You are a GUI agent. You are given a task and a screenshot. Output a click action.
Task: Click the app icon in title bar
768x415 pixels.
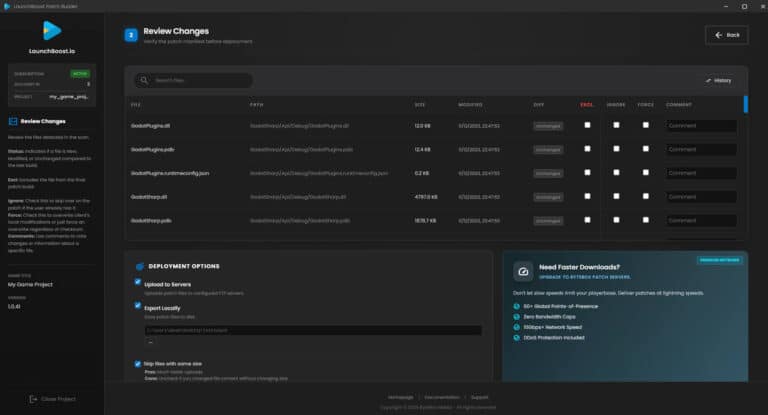7,6
